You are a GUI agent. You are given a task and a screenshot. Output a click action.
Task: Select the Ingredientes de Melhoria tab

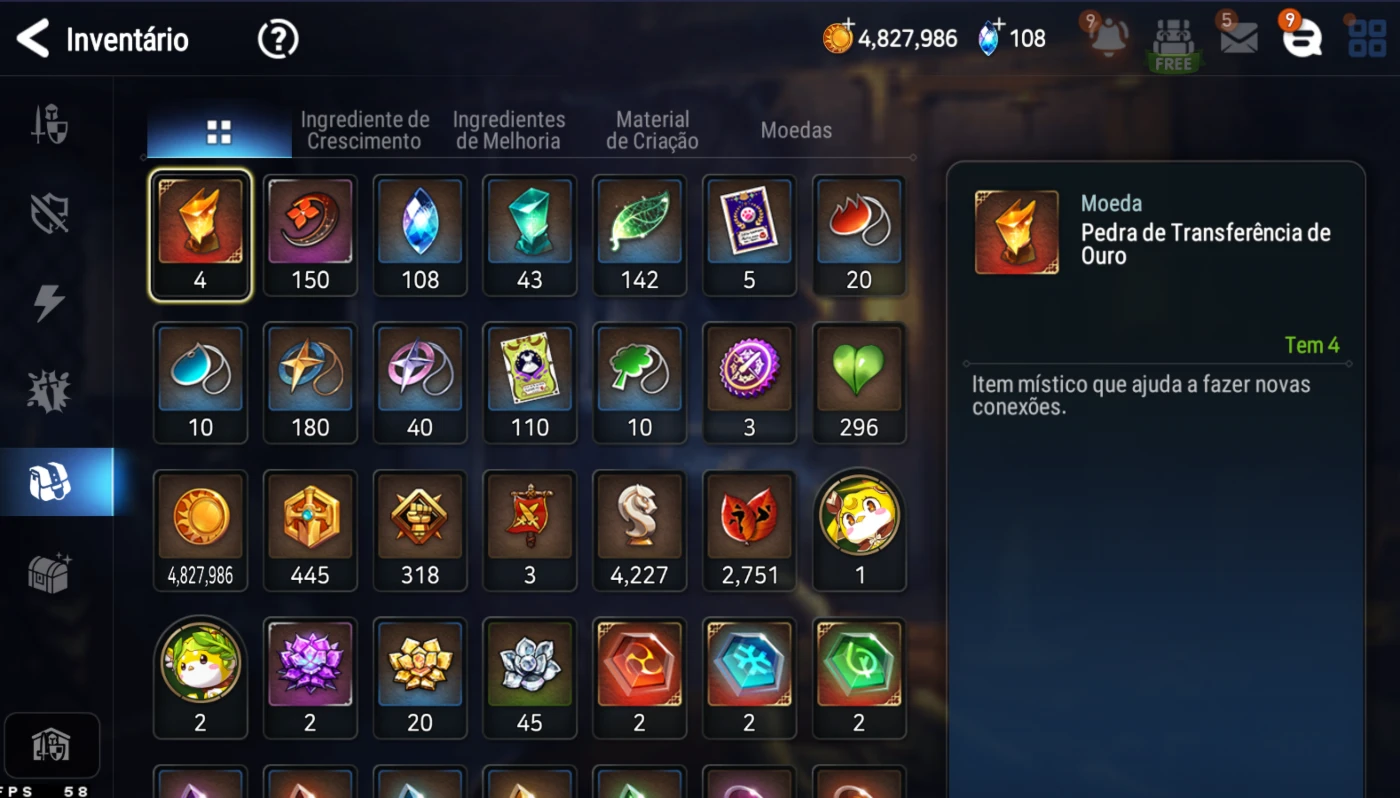point(509,130)
